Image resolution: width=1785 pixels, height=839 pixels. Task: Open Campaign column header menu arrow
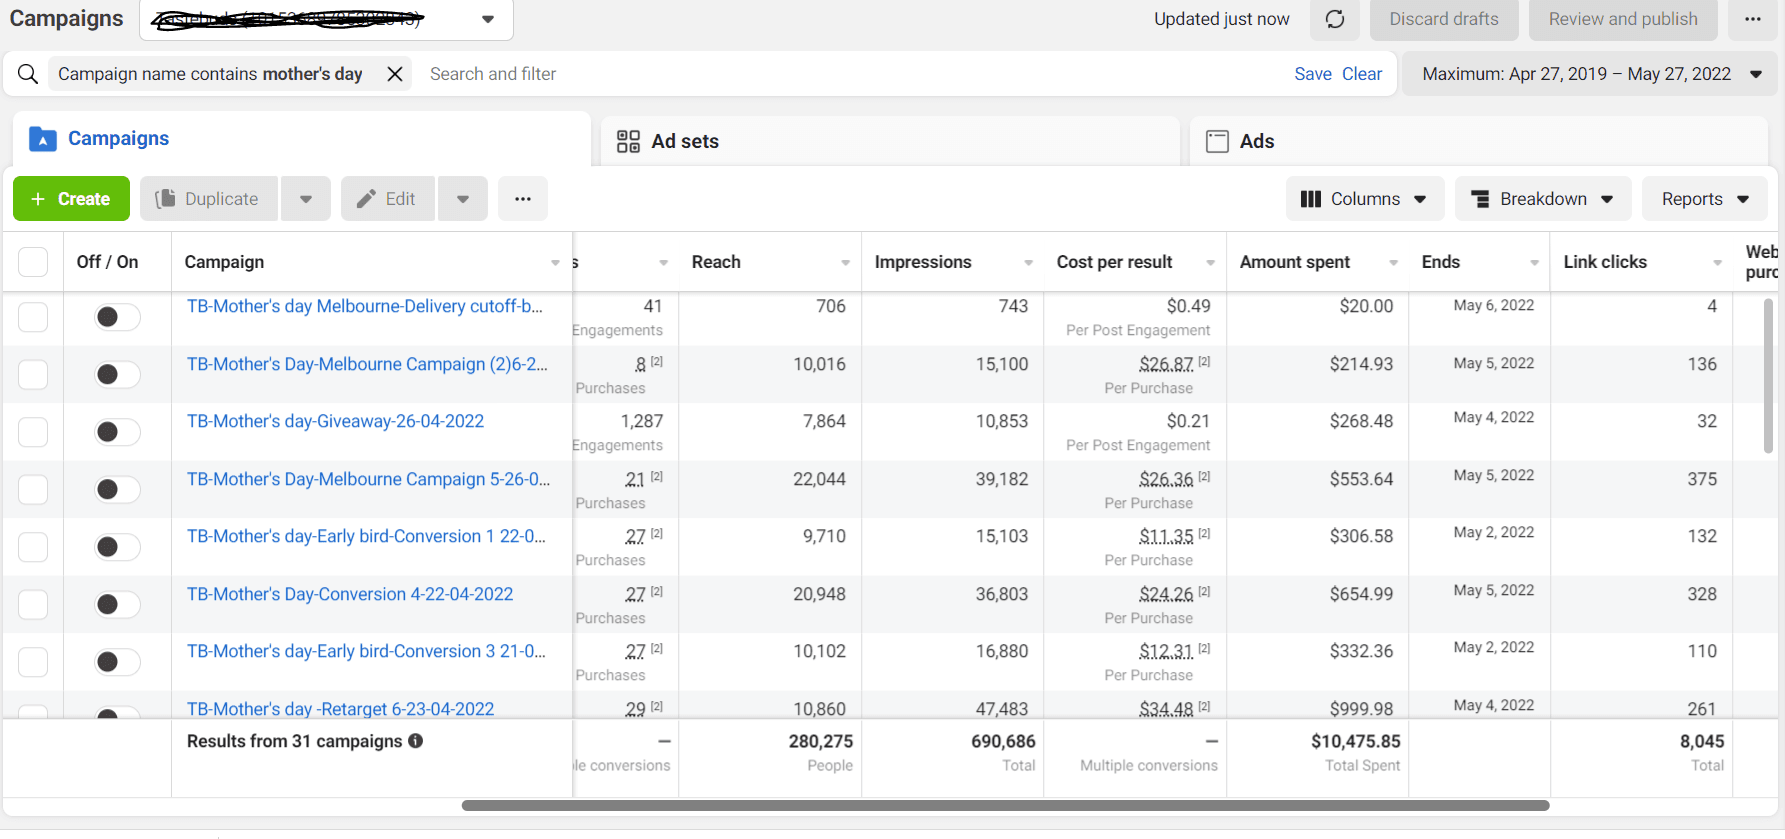click(555, 263)
